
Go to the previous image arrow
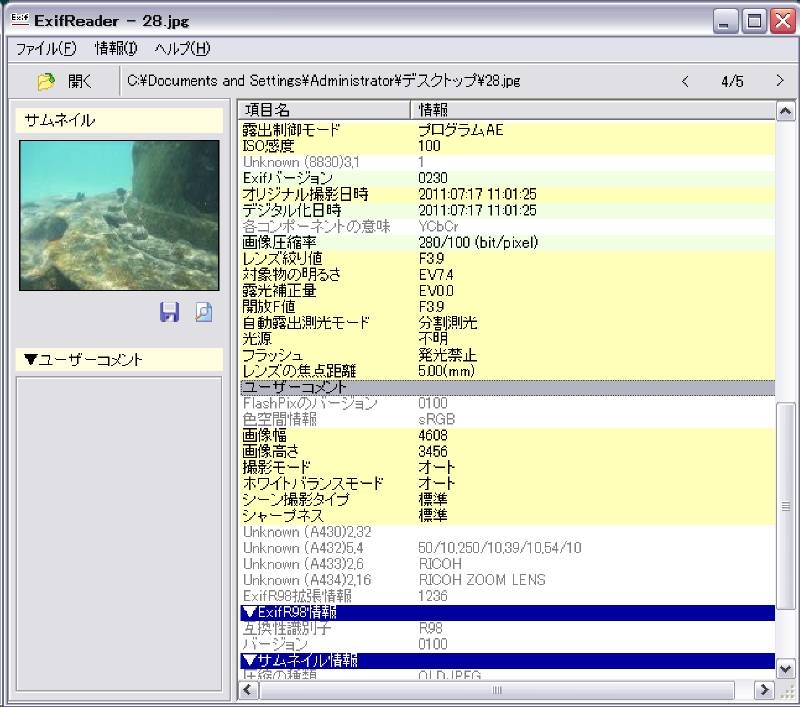pos(685,81)
